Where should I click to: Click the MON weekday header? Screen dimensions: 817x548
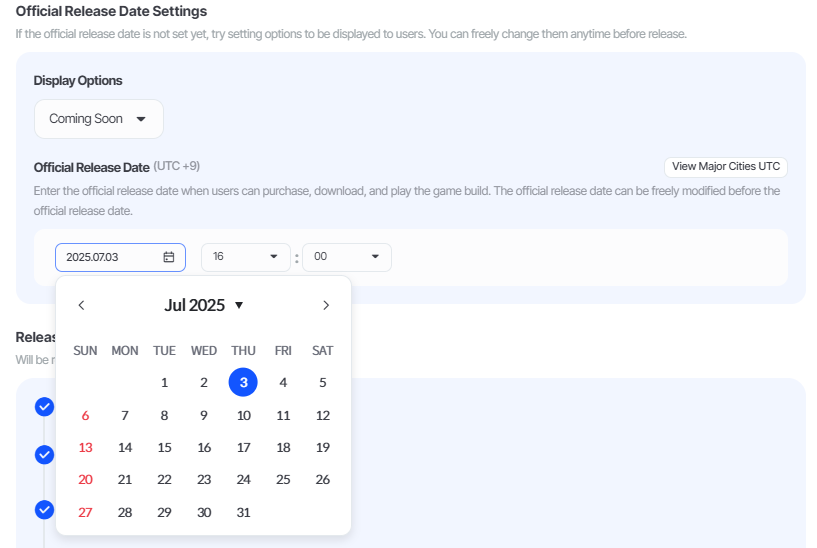pos(125,351)
